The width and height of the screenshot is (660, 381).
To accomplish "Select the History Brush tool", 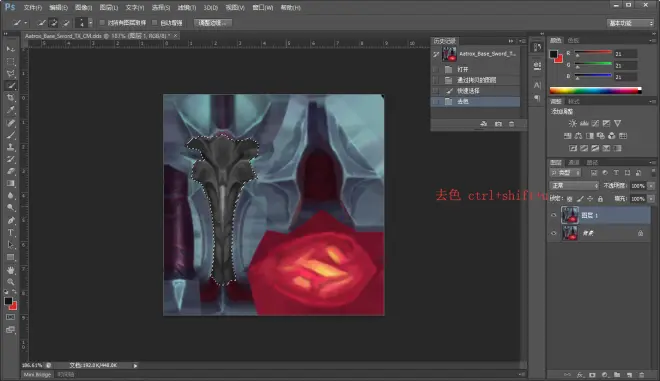I will [x=11, y=160].
